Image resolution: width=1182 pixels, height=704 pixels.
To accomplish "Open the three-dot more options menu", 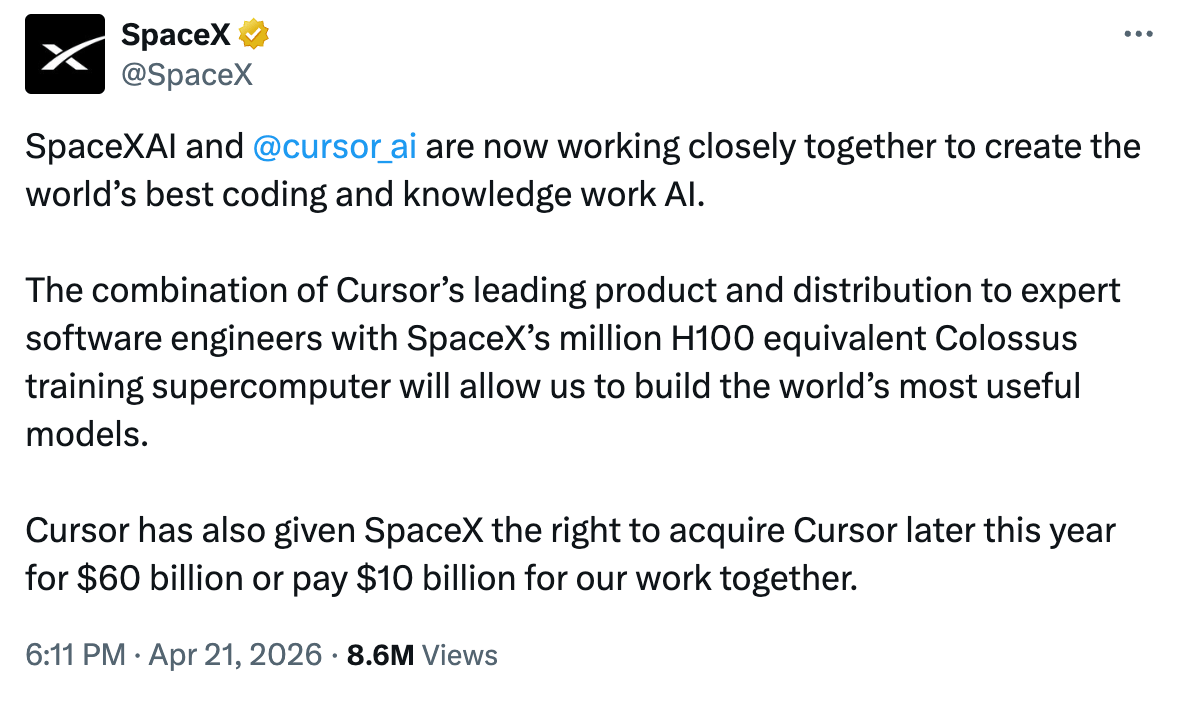I will click(1138, 34).
